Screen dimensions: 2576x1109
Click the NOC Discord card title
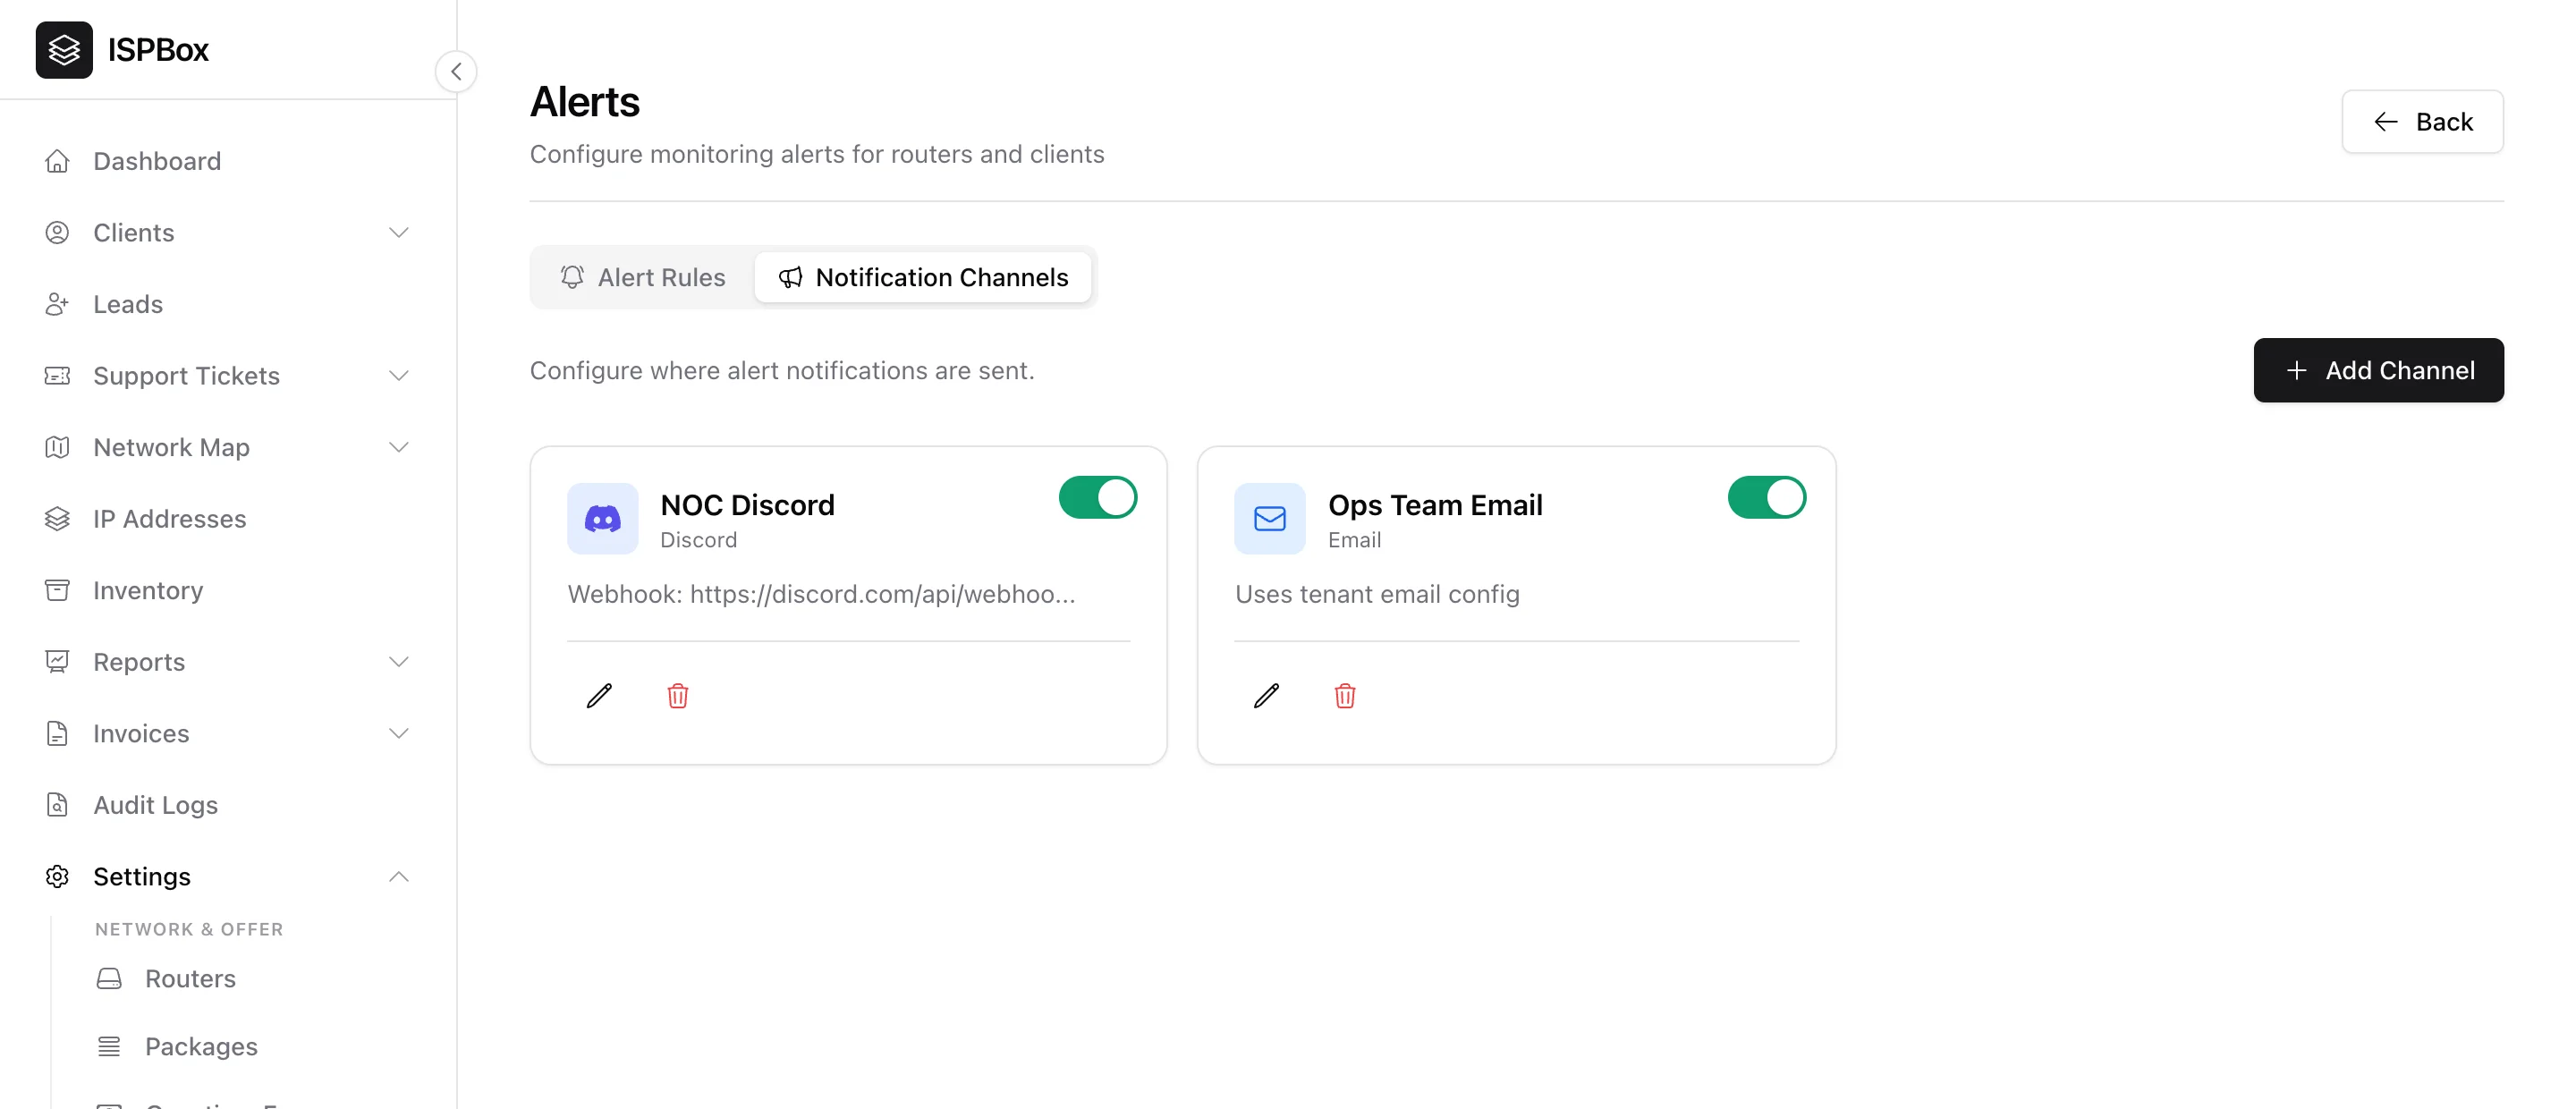(747, 504)
